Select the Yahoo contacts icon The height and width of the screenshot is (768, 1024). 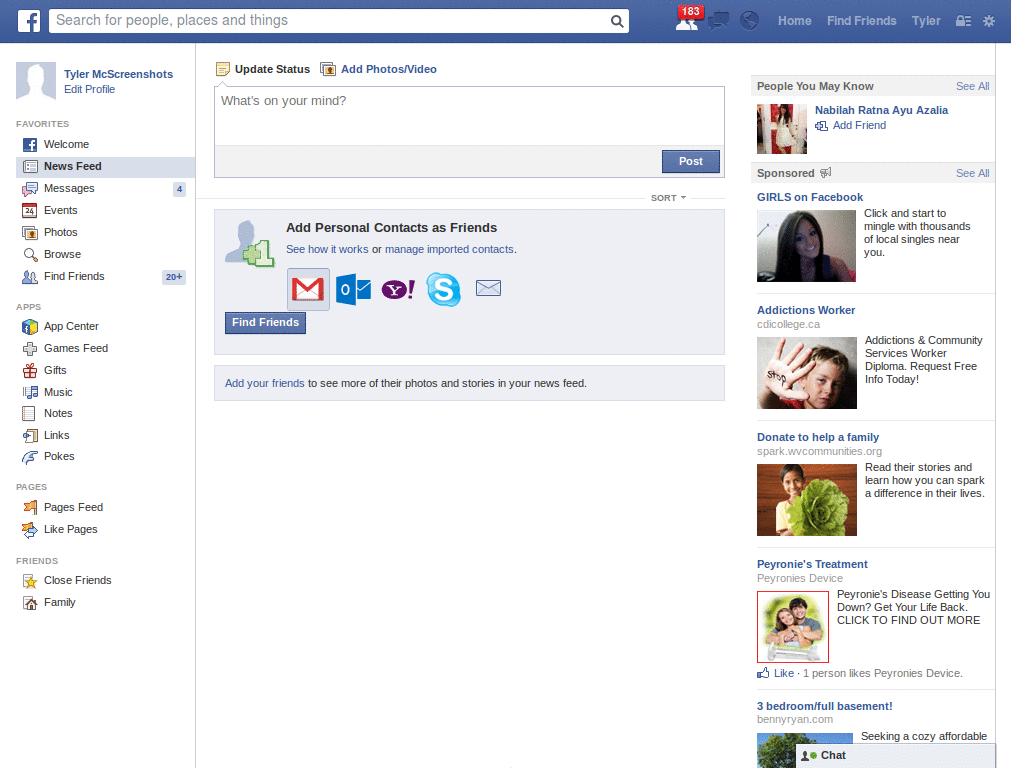coord(398,289)
